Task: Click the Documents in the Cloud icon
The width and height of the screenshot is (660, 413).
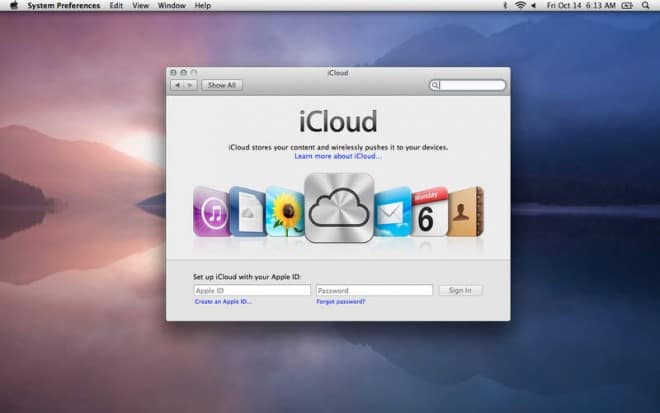Action: pyautogui.click(x=246, y=211)
